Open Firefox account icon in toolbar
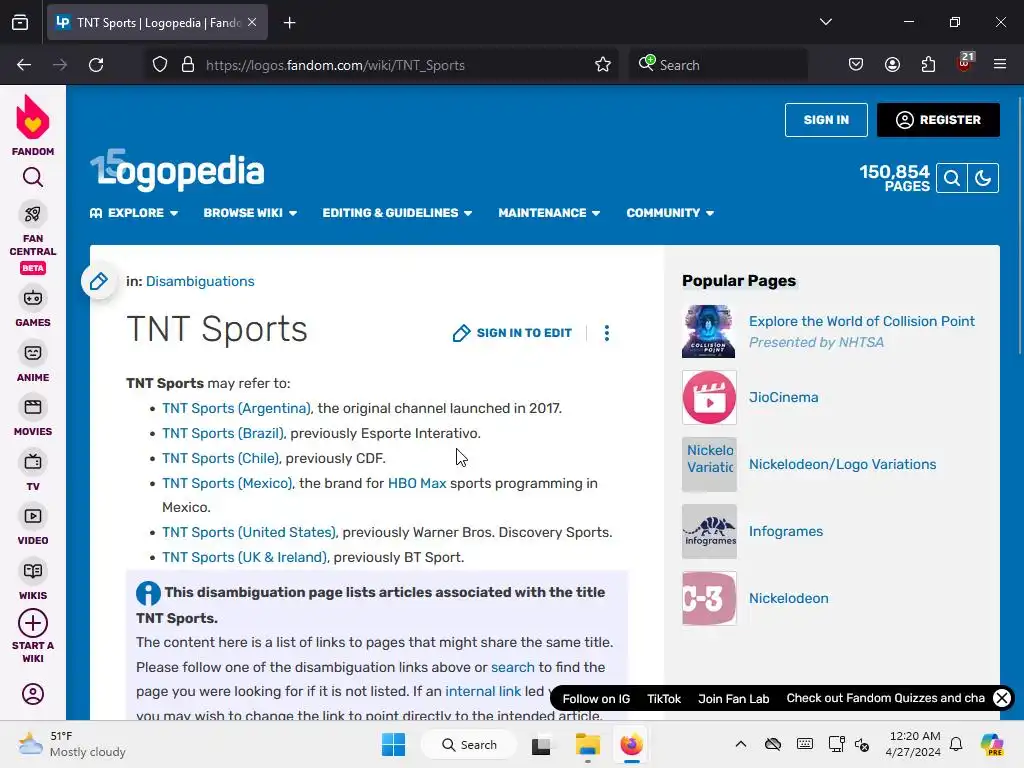 (892, 65)
